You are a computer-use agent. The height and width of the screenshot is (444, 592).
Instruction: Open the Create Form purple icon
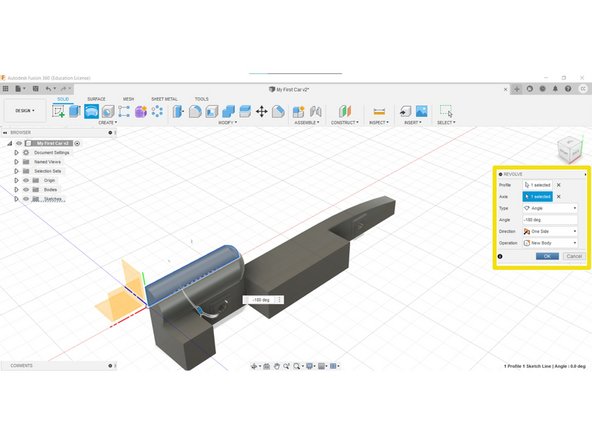click(141, 111)
